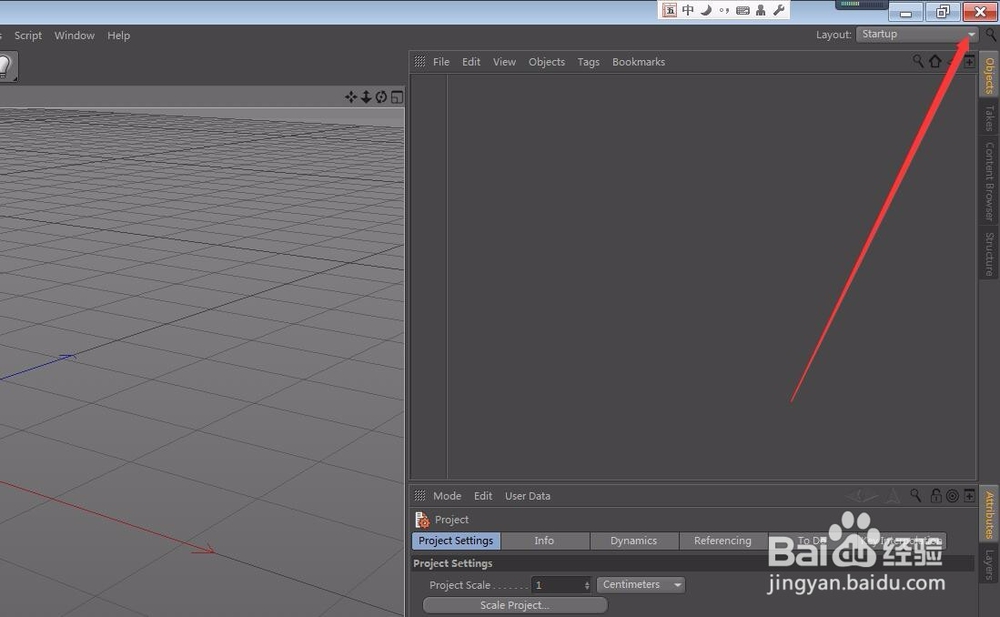Toggle the IME Chinese/English 中 icon
The image size is (1000, 617).
click(x=688, y=10)
